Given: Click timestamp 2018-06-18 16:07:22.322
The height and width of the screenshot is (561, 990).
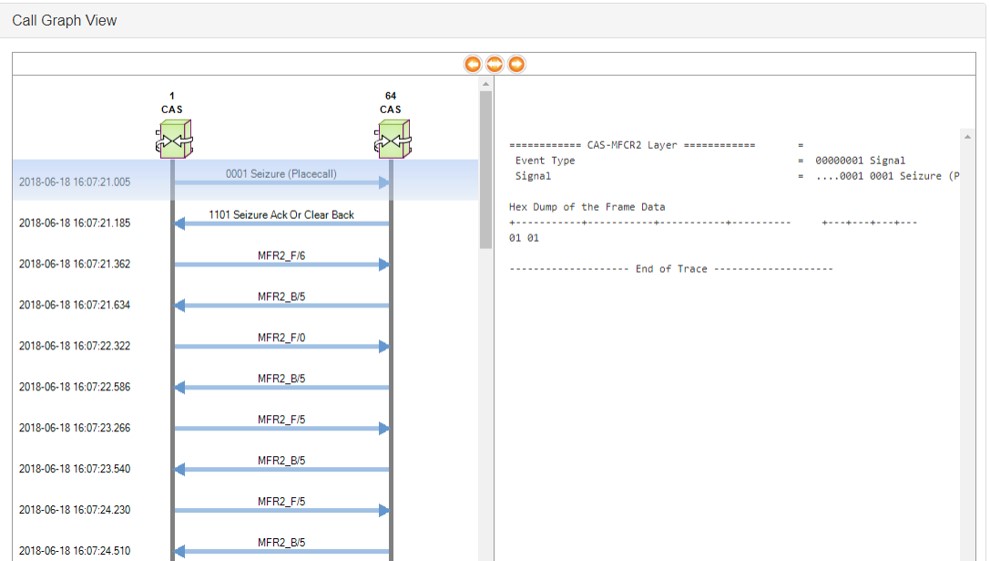Looking at the screenshot, I should 75,346.
